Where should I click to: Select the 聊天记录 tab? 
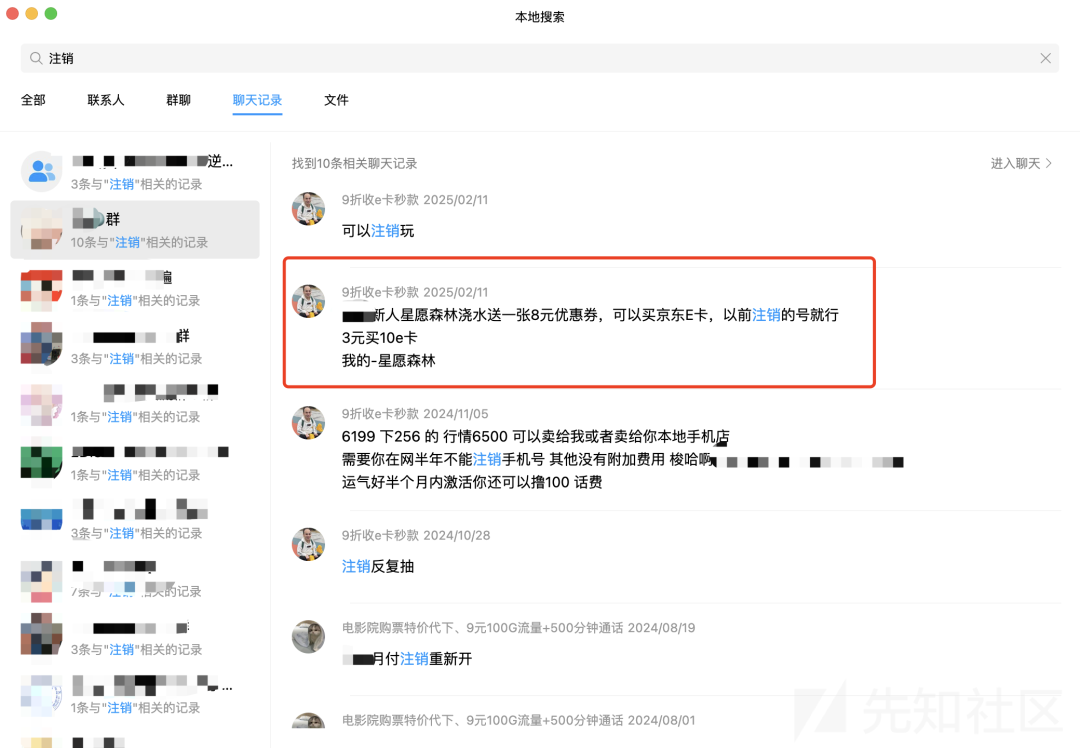[257, 100]
